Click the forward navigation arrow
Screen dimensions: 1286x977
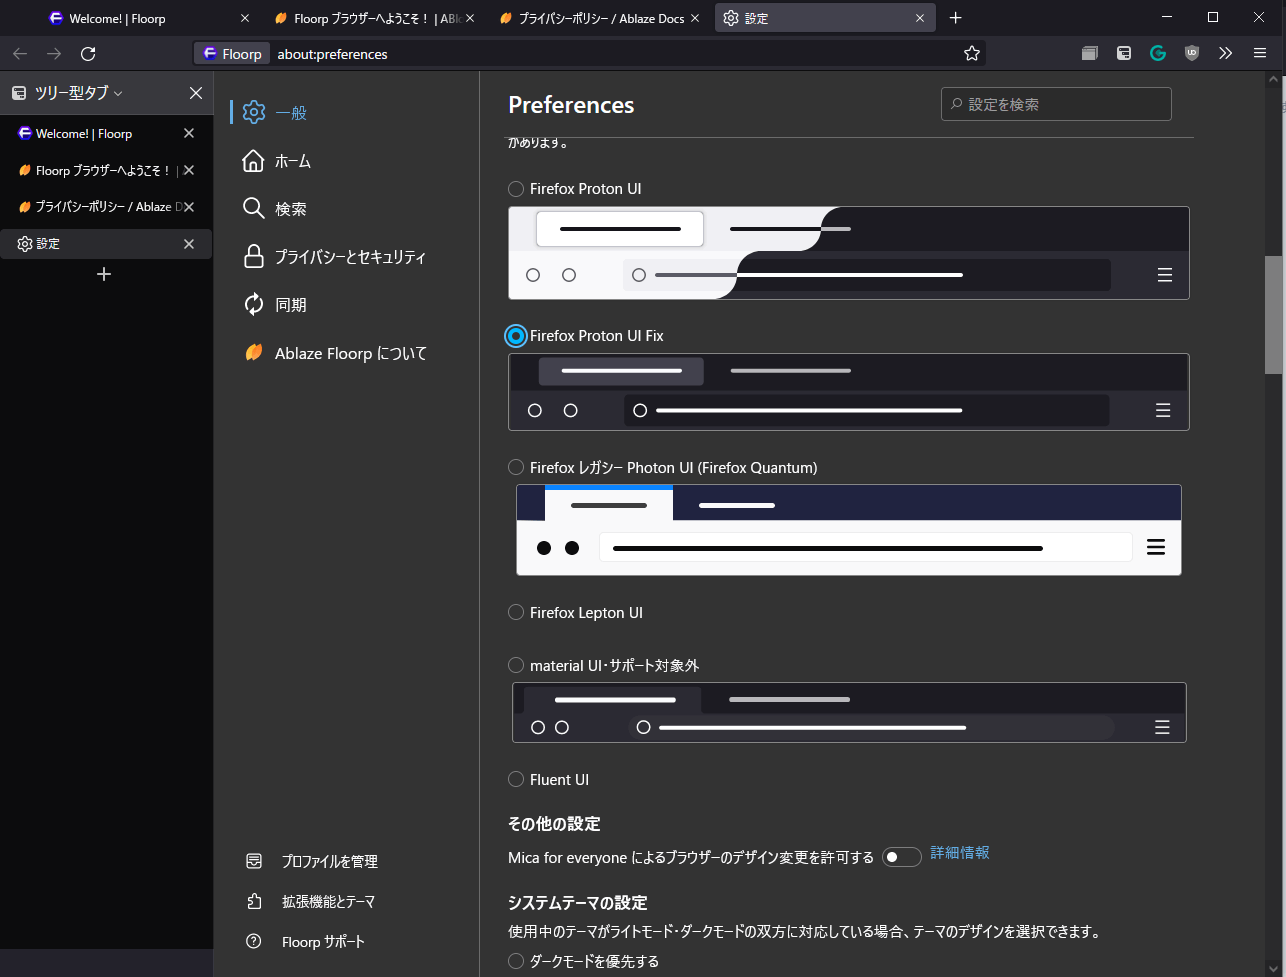[x=54, y=54]
